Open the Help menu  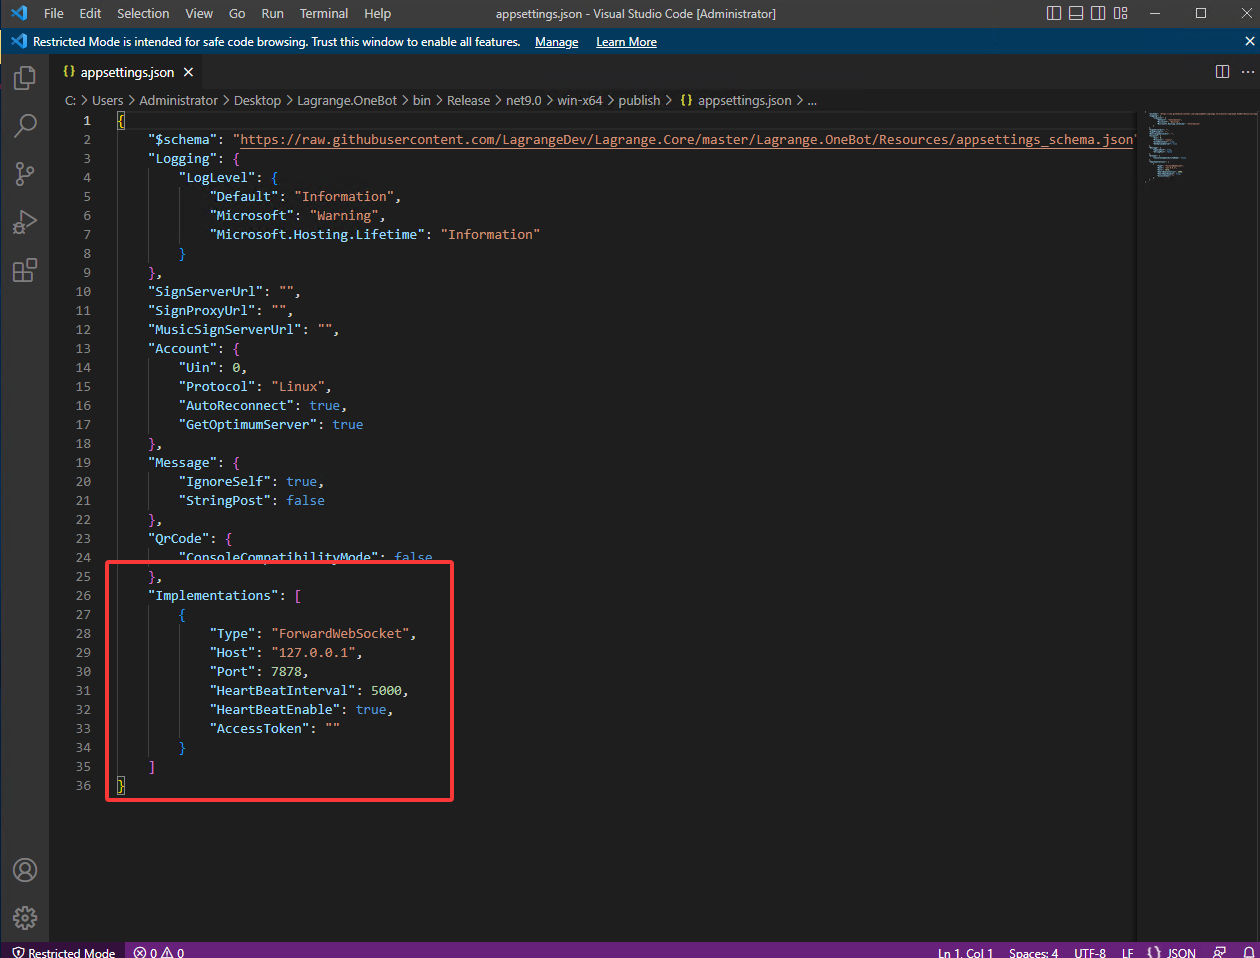coord(377,13)
